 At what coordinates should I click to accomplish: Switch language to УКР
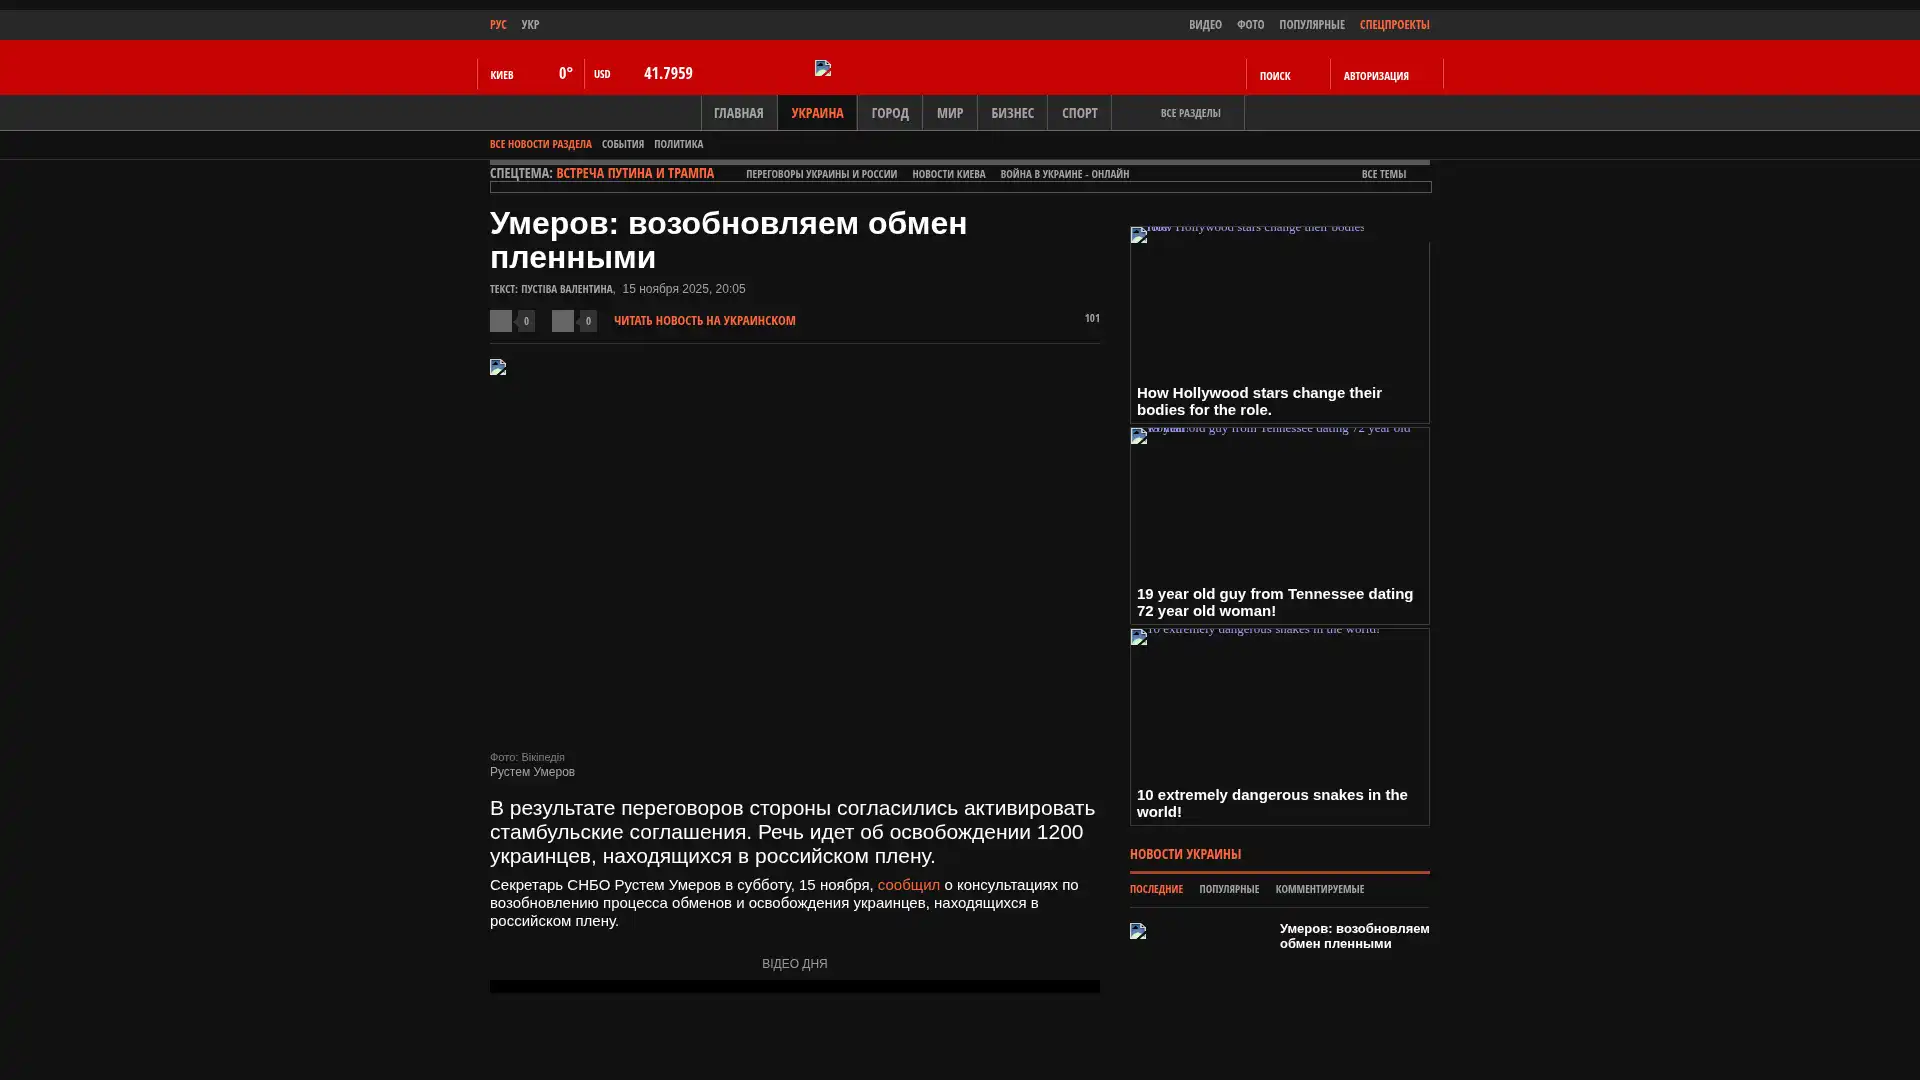530,25
